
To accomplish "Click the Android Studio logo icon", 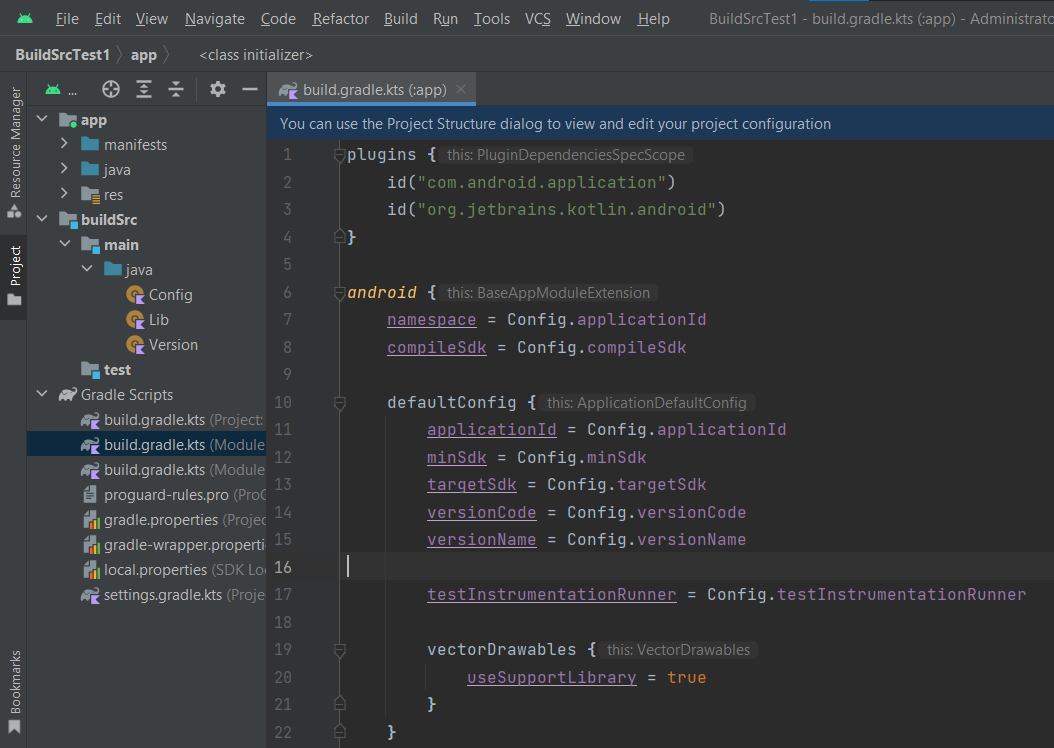I will point(25,18).
